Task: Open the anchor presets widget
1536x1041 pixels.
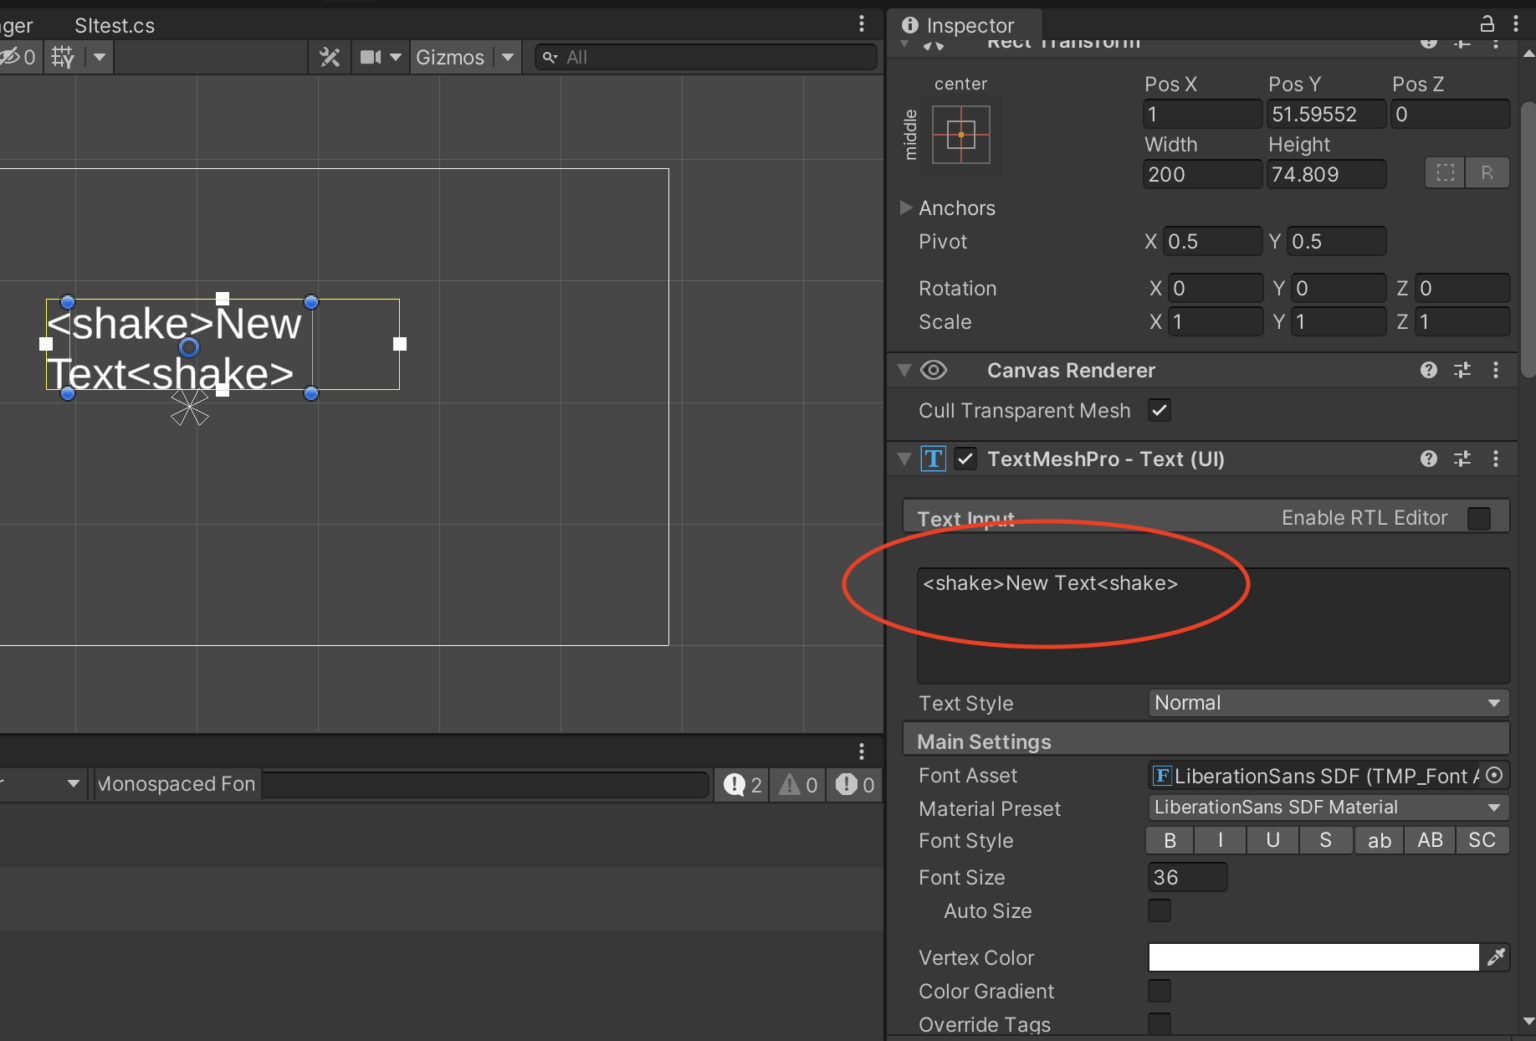Action: click(959, 133)
